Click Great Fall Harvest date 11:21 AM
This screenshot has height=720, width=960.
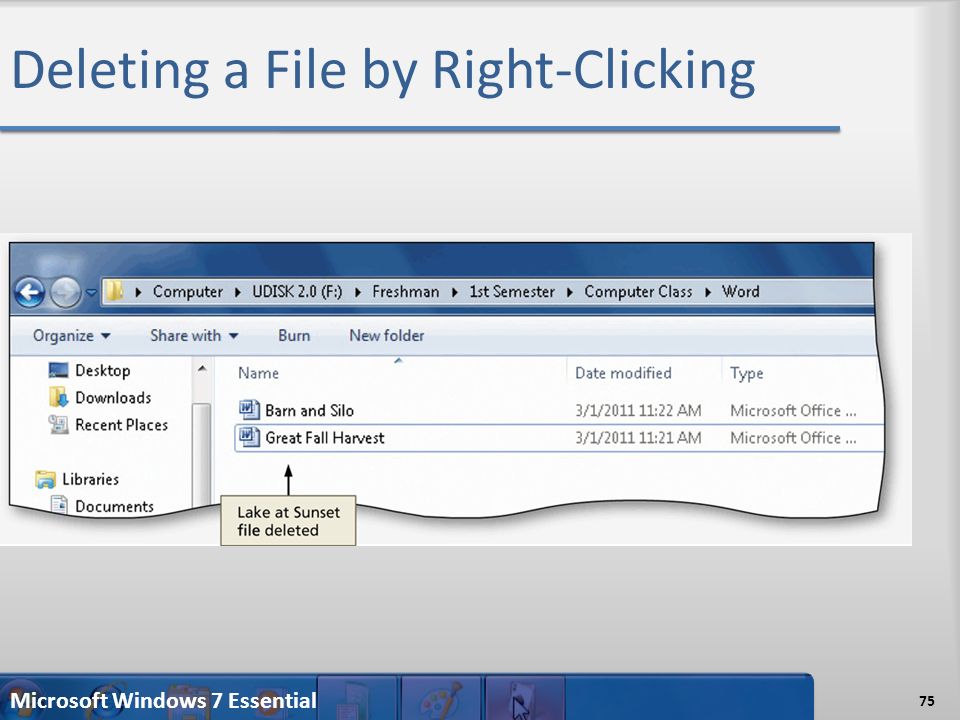point(638,438)
